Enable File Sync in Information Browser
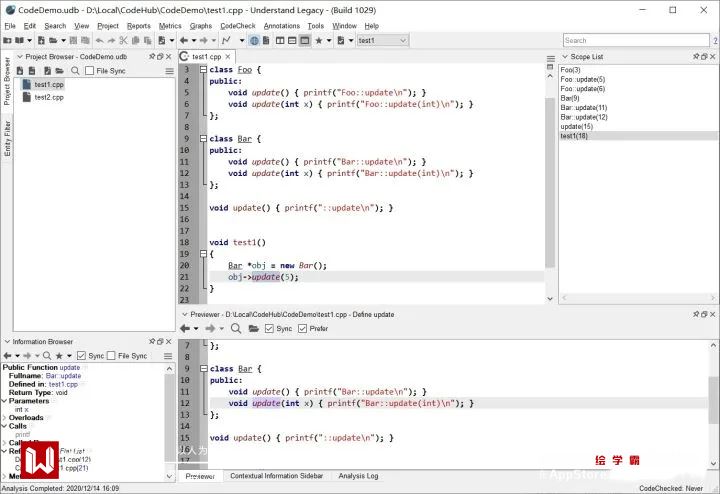 click(x=111, y=356)
